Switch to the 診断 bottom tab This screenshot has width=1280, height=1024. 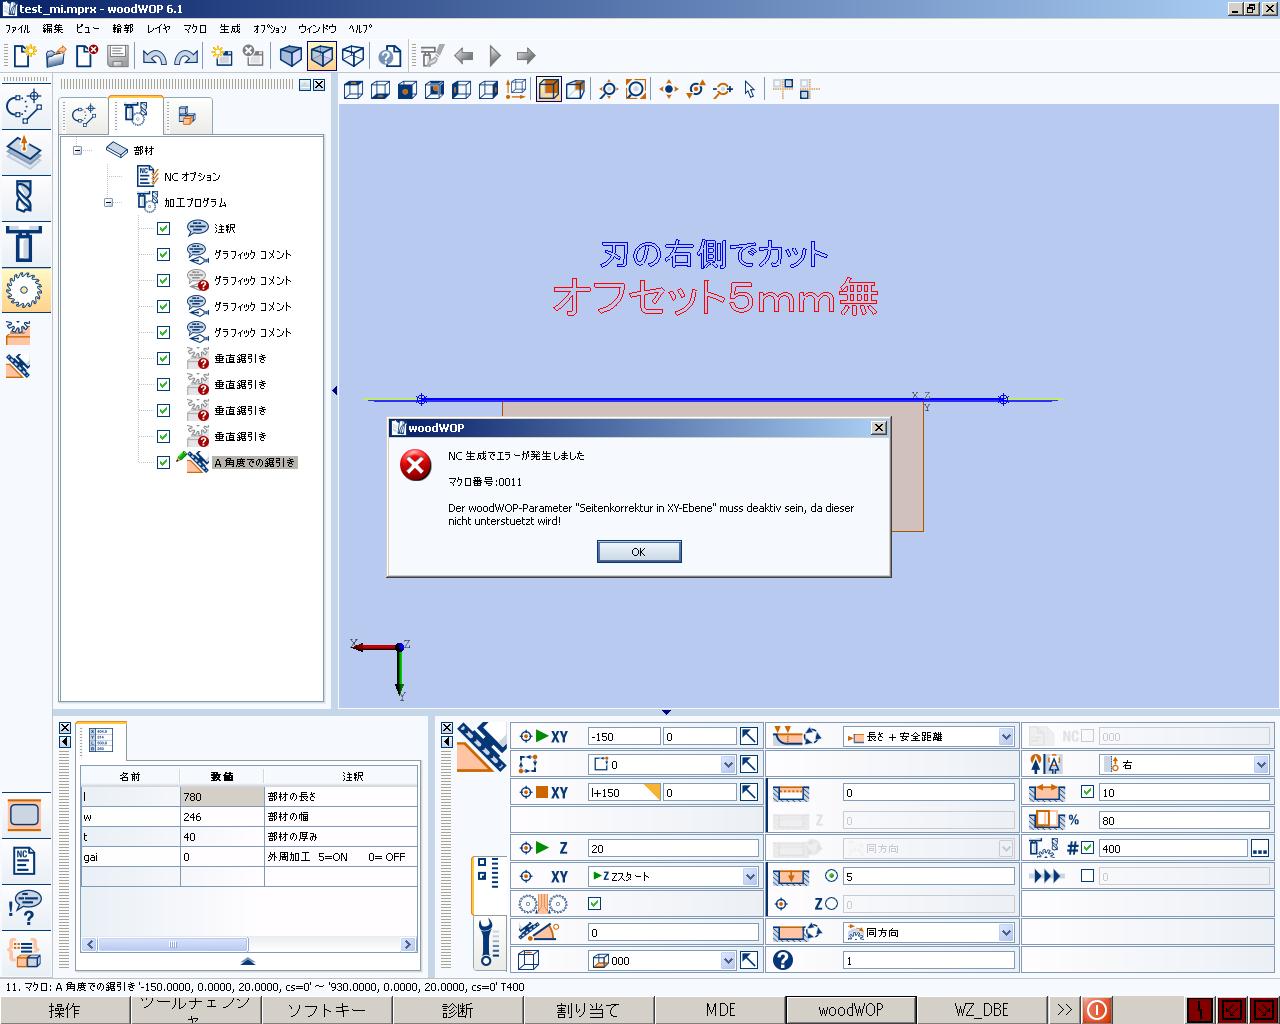(457, 1010)
